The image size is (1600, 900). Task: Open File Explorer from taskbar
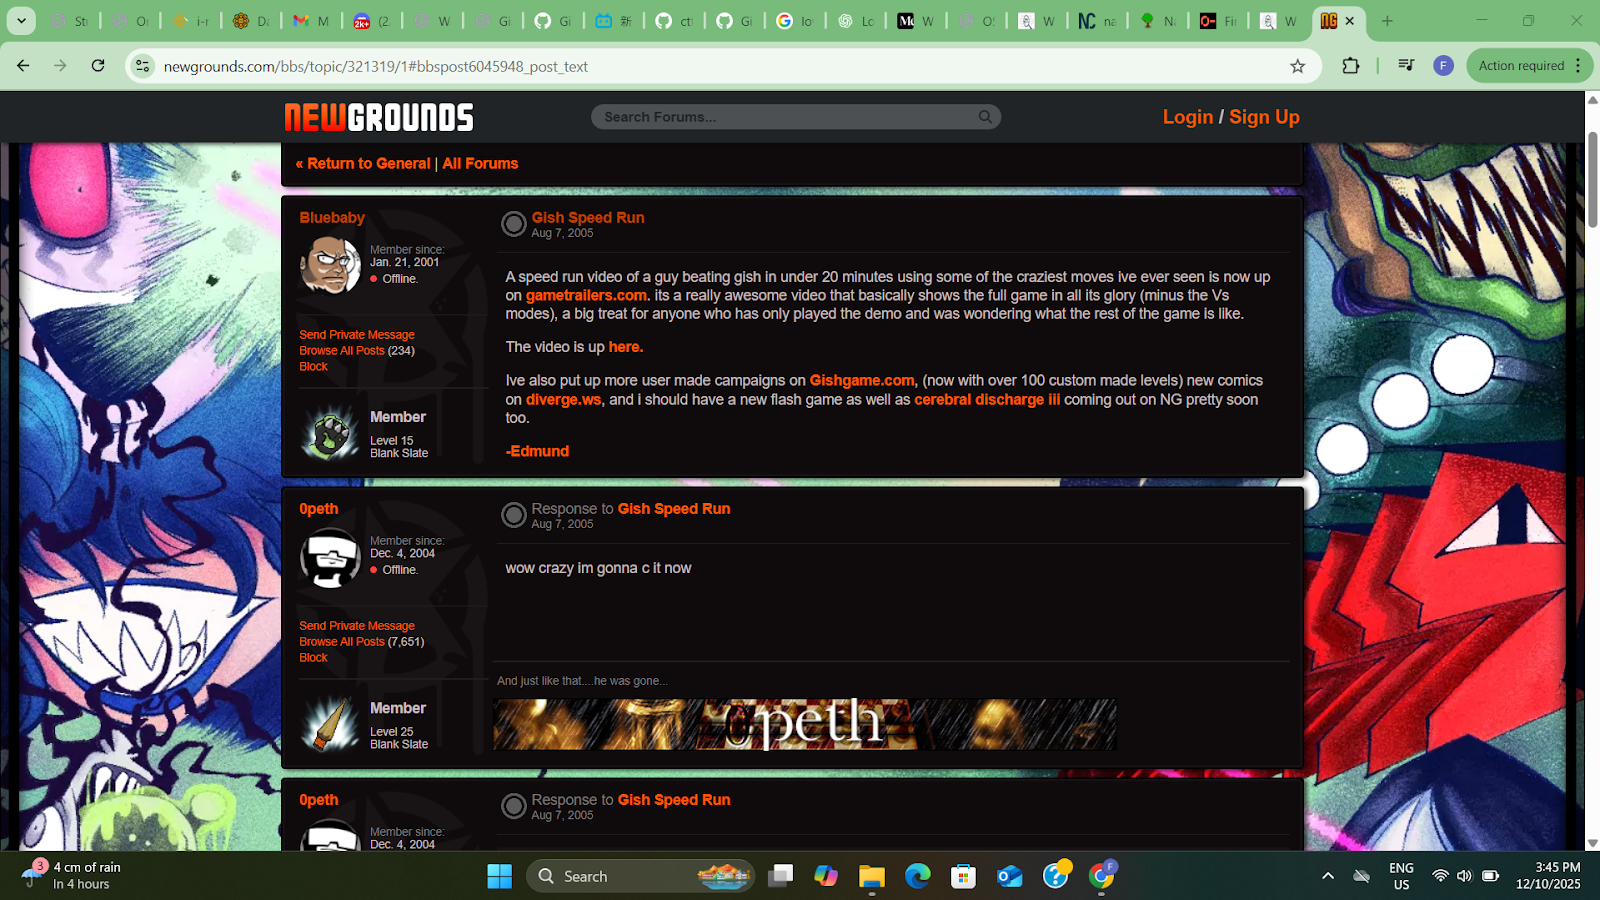(872, 876)
